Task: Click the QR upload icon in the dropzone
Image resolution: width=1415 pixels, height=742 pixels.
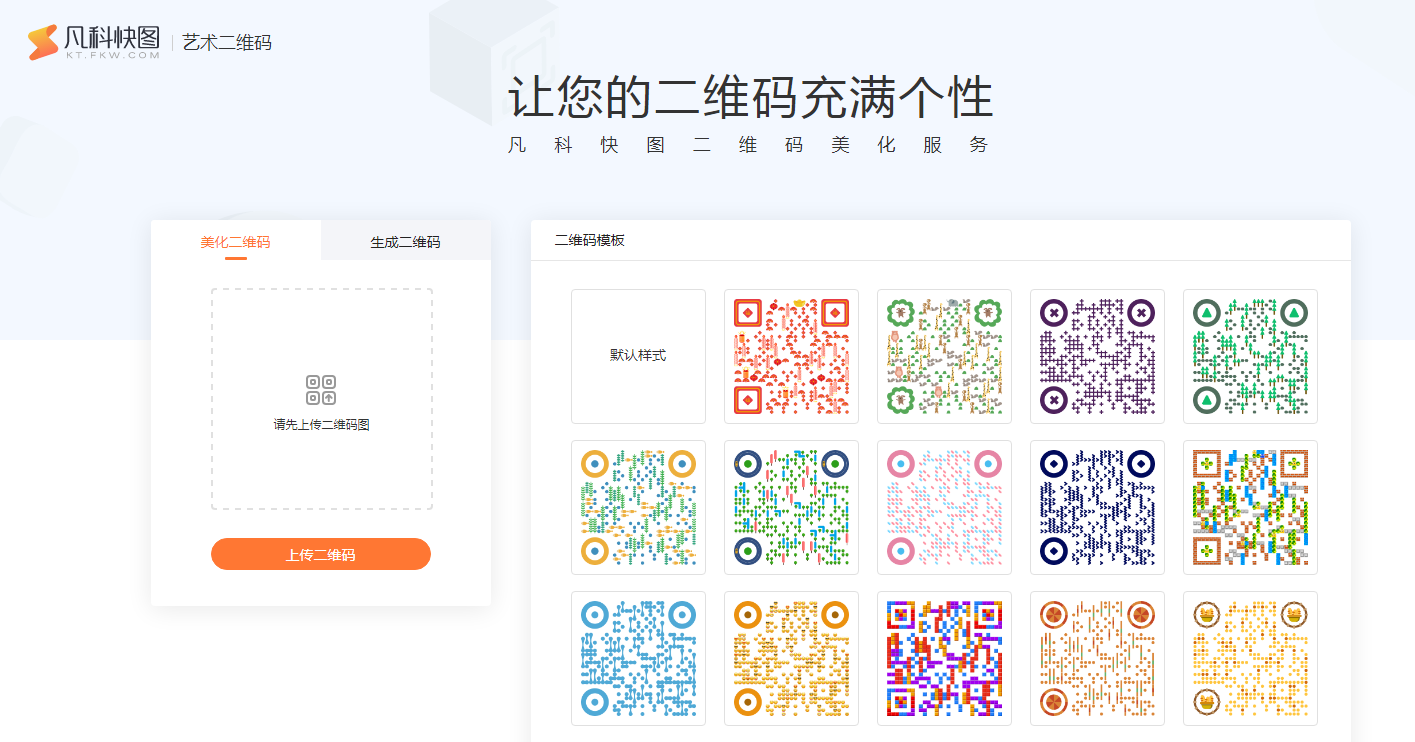Action: tap(321, 390)
